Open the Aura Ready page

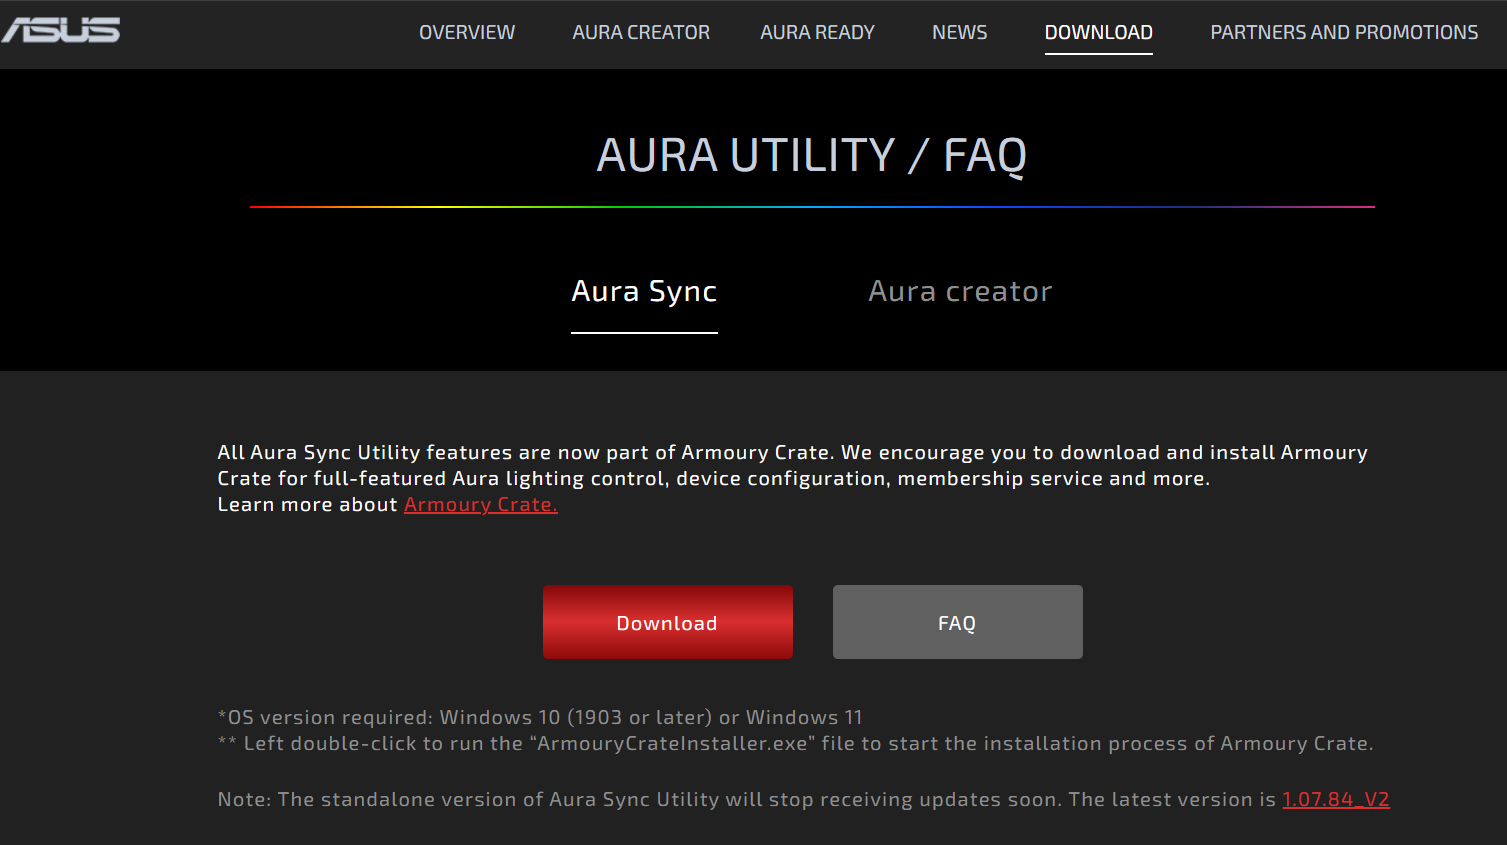pyautogui.click(x=817, y=32)
